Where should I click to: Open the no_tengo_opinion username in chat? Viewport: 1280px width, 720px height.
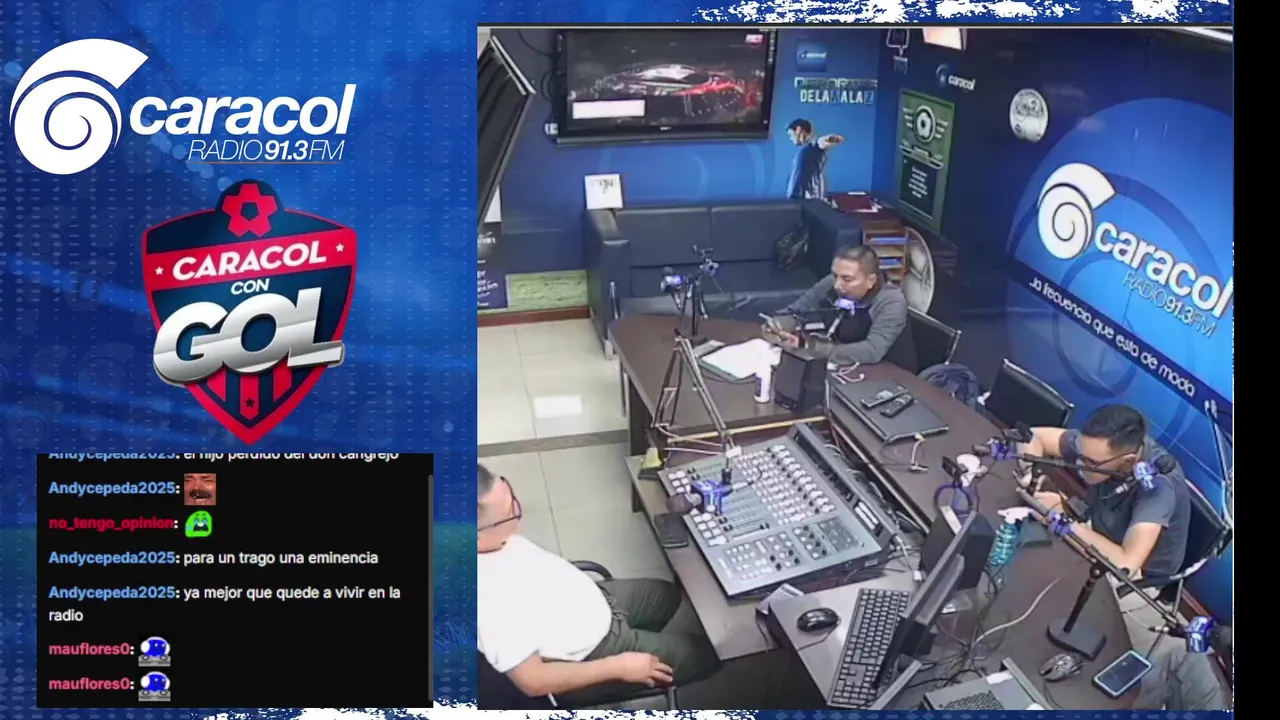point(112,524)
